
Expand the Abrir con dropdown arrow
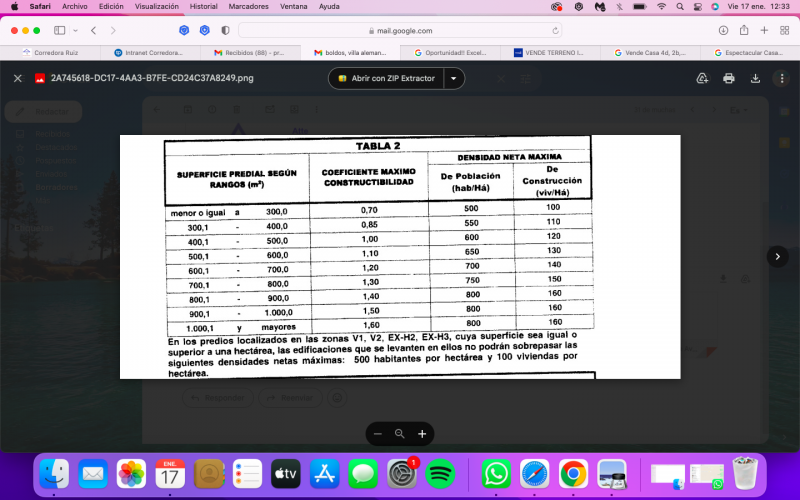pos(454,79)
